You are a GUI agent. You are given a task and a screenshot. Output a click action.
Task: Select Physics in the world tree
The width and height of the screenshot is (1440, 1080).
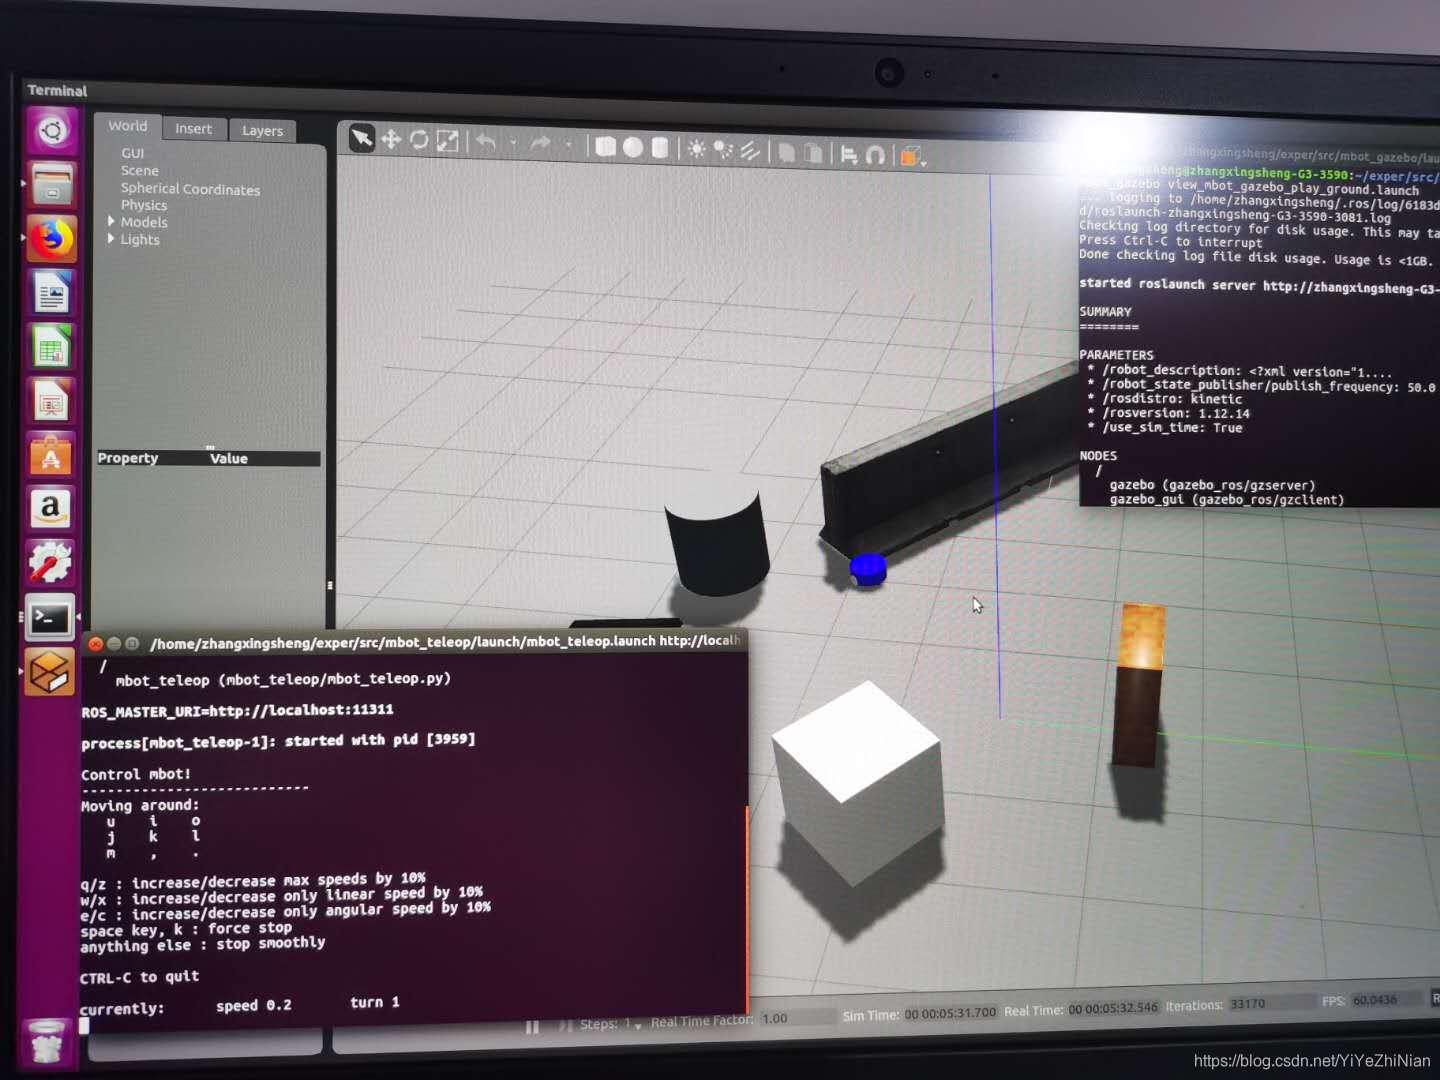tap(144, 205)
